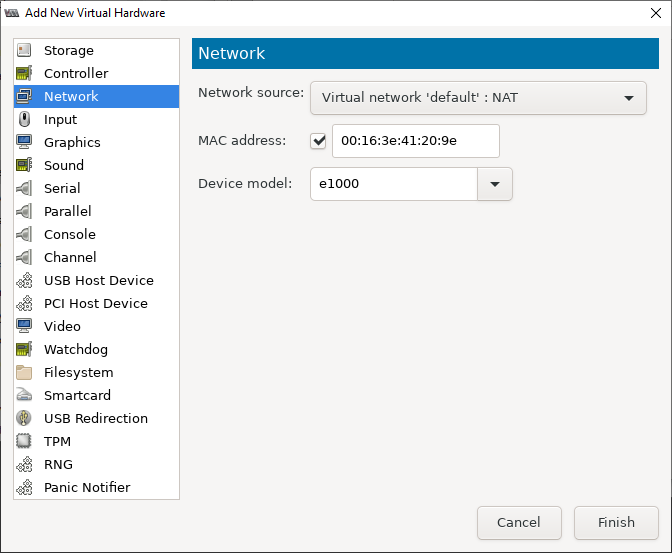Choose Panic Notifier from the list
Screen dimensions: 672x553
click(x=87, y=487)
